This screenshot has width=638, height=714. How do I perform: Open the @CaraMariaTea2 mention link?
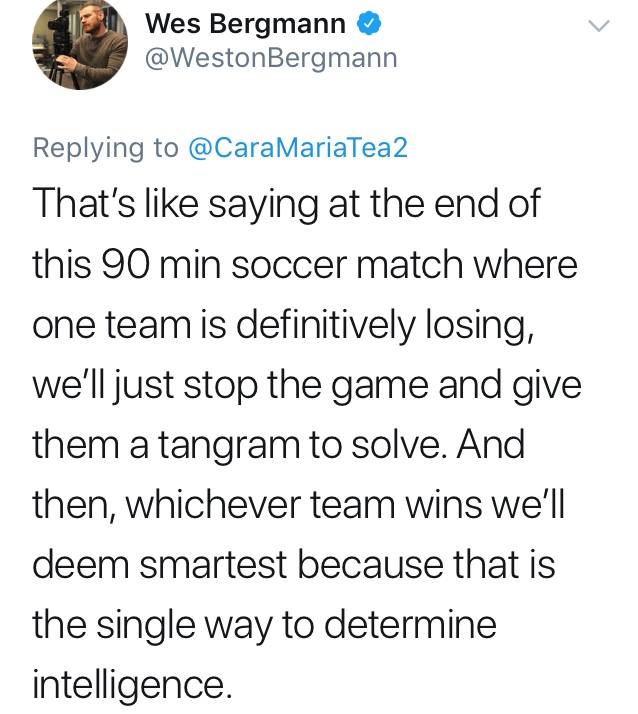(x=298, y=148)
